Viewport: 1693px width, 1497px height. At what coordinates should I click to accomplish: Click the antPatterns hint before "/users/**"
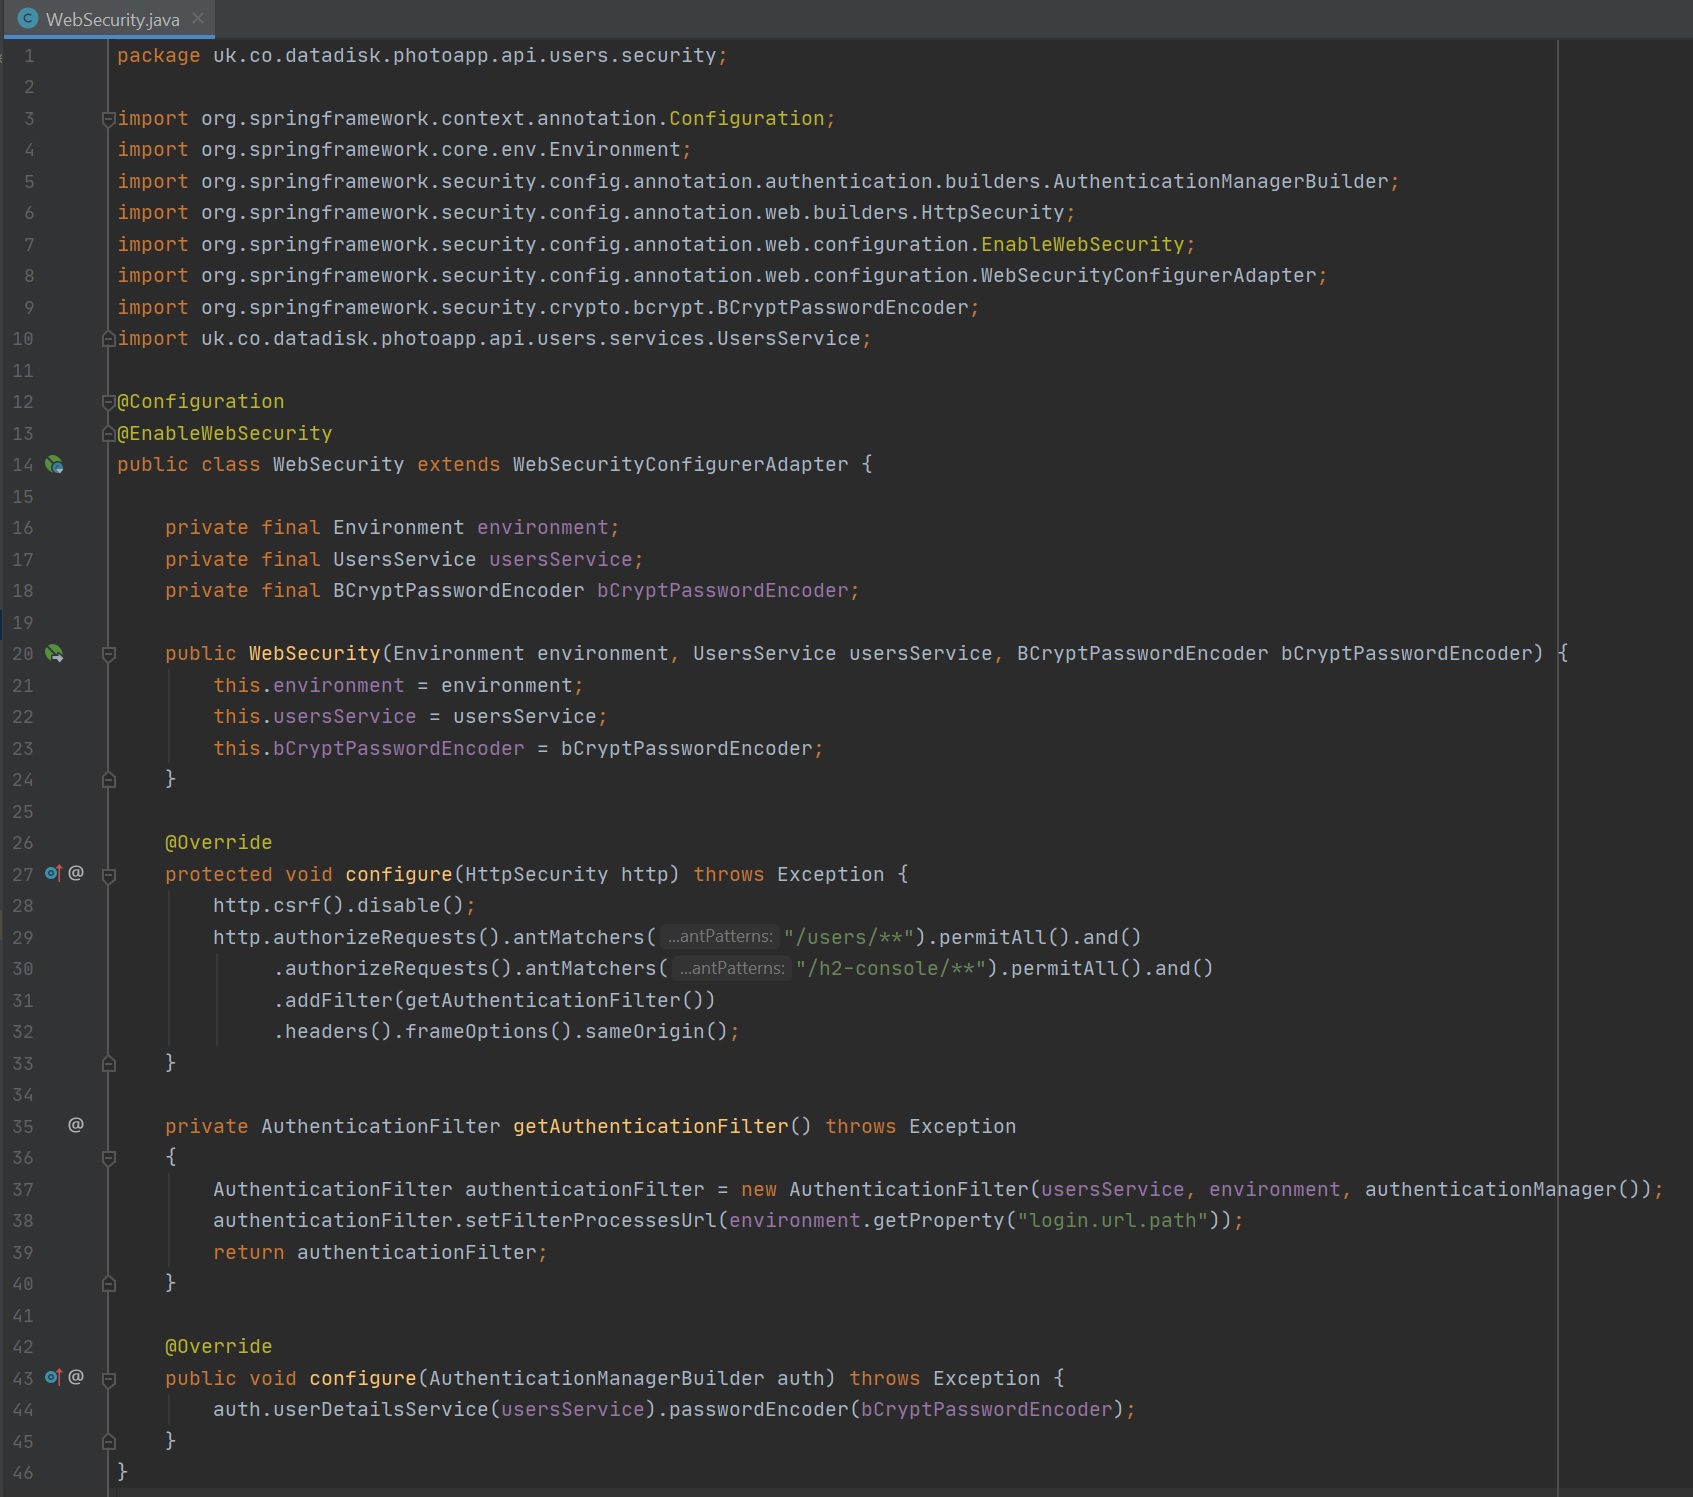[x=719, y=937]
